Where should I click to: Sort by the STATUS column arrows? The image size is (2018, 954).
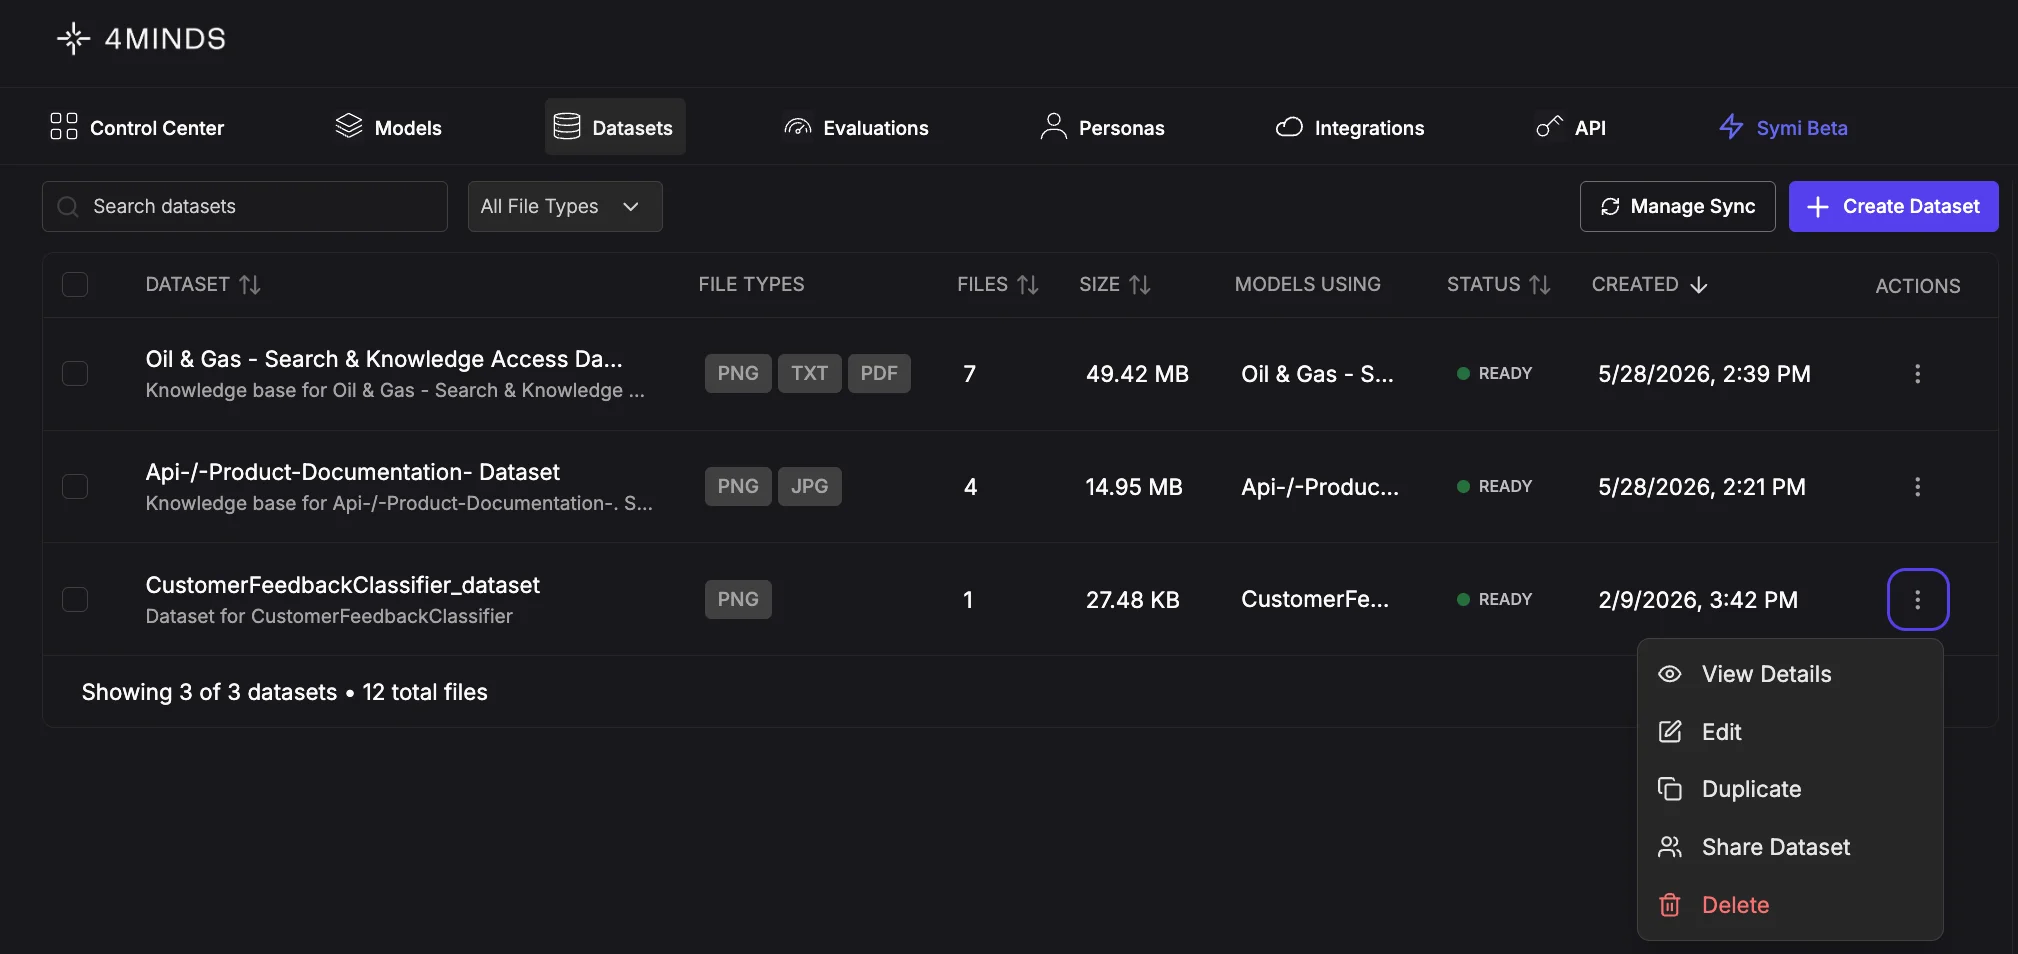1540,285
